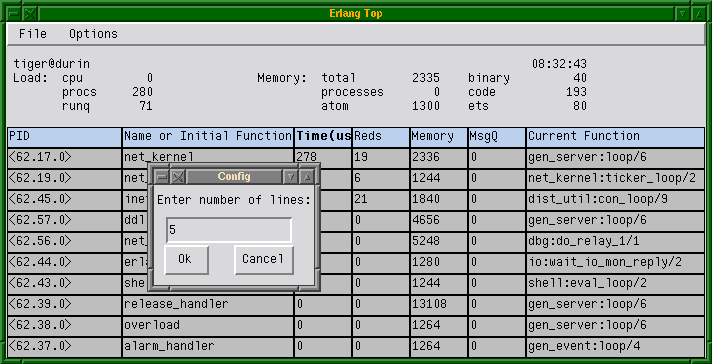Select PID cell <62.45.0>
Screen dimensions: 712x364
coord(64,200)
